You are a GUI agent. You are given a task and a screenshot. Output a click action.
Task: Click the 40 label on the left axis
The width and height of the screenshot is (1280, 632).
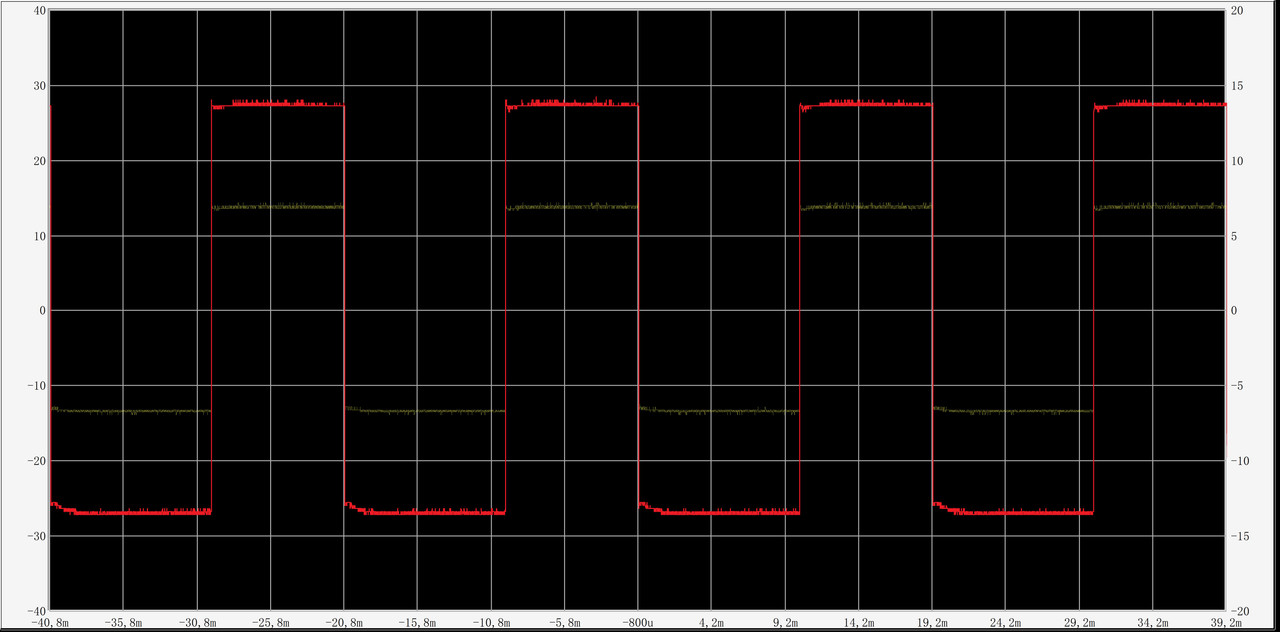click(x=39, y=10)
